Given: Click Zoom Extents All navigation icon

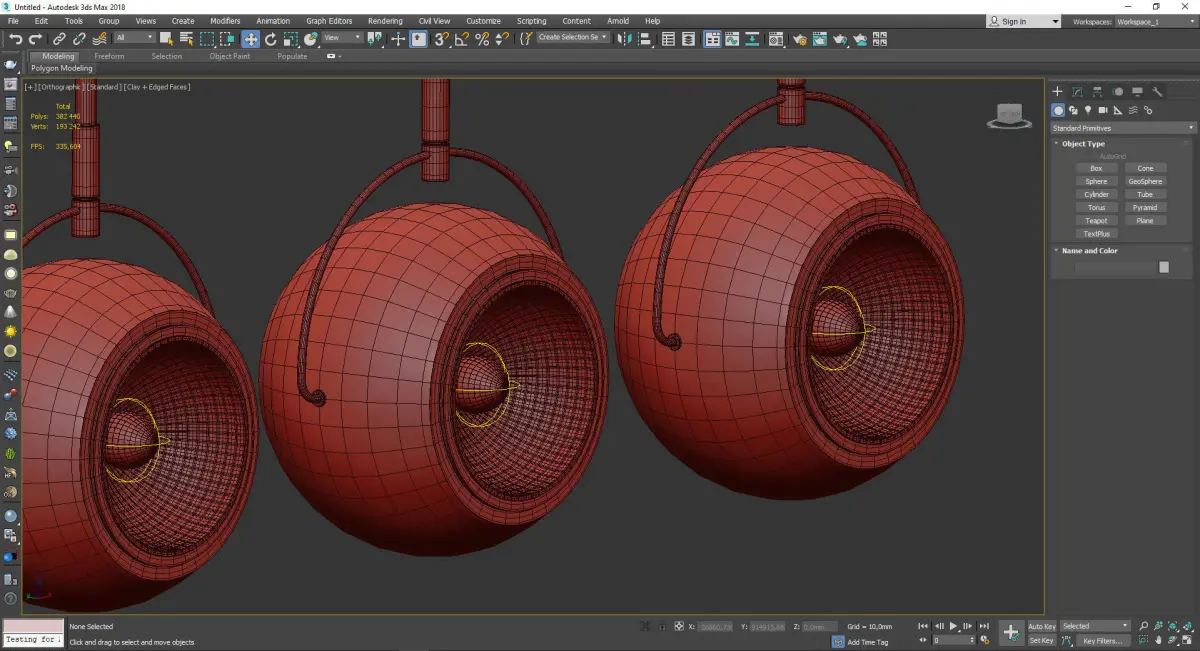Looking at the screenshot, I should [x=1186, y=626].
